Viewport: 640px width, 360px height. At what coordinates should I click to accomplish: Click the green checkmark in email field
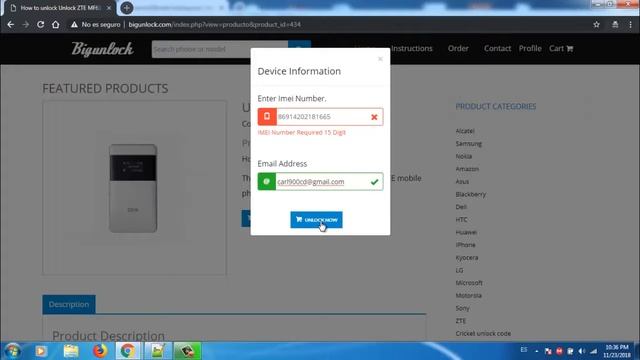tap(374, 182)
